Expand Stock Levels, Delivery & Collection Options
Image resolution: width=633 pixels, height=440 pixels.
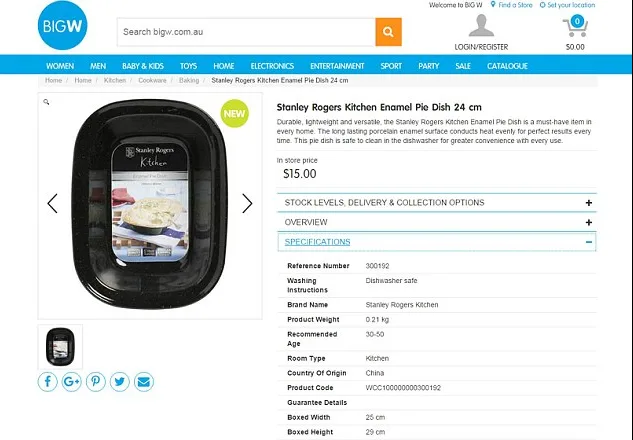[437, 203]
